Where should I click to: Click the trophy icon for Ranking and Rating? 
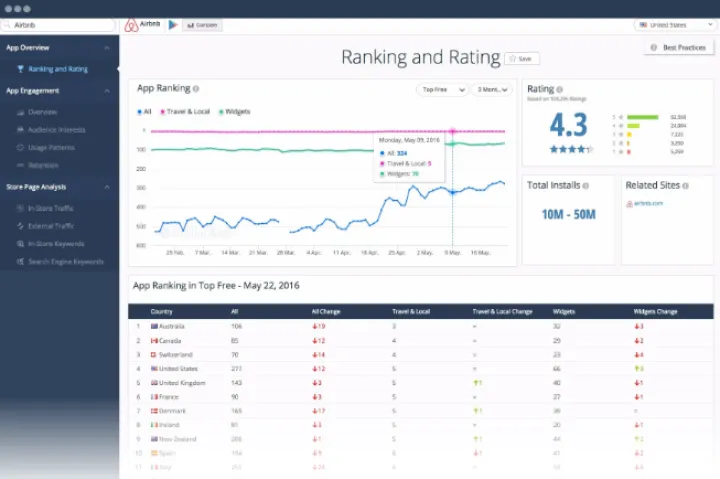(21, 69)
